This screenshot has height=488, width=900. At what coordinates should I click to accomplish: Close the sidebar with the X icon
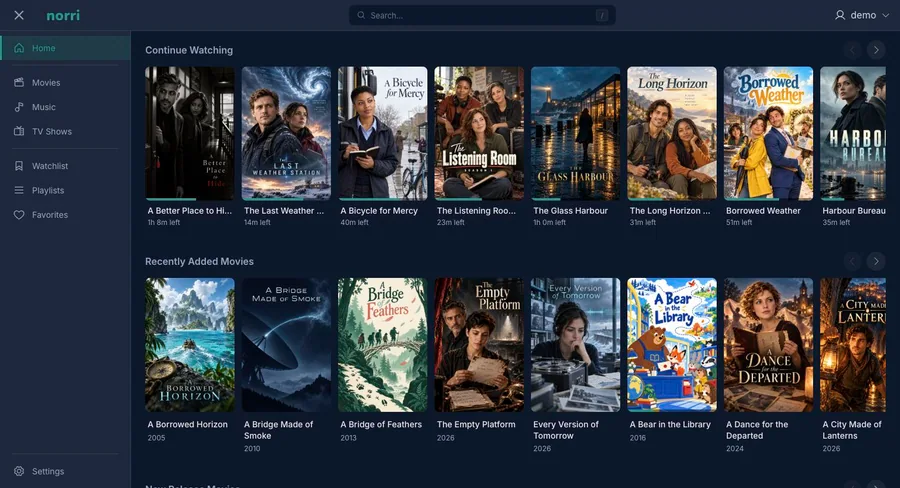pyautogui.click(x=19, y=15)
